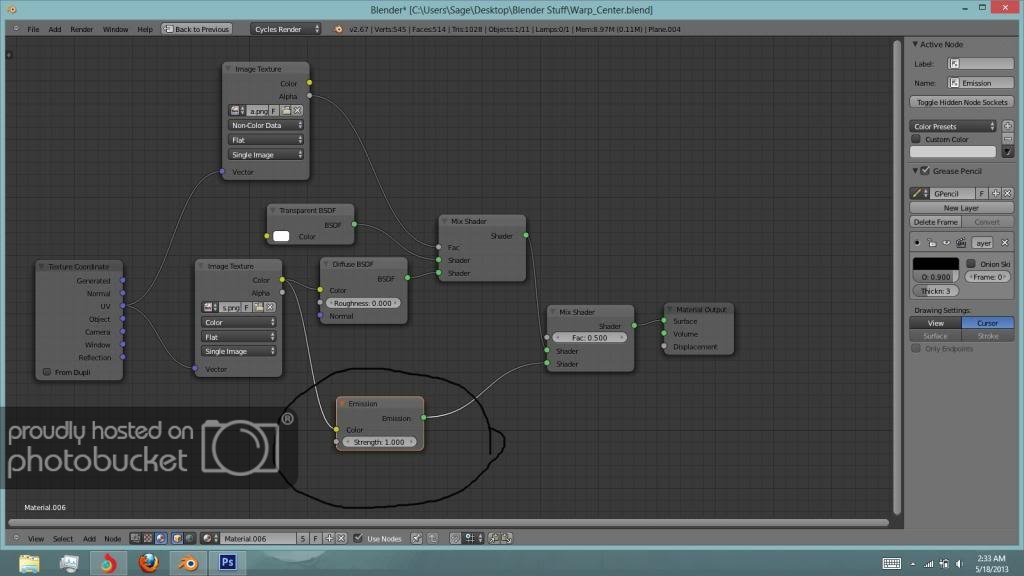1024x576 pixels.
Task: Delete grease pencil layer X icon
Action: coord(1004,243)
